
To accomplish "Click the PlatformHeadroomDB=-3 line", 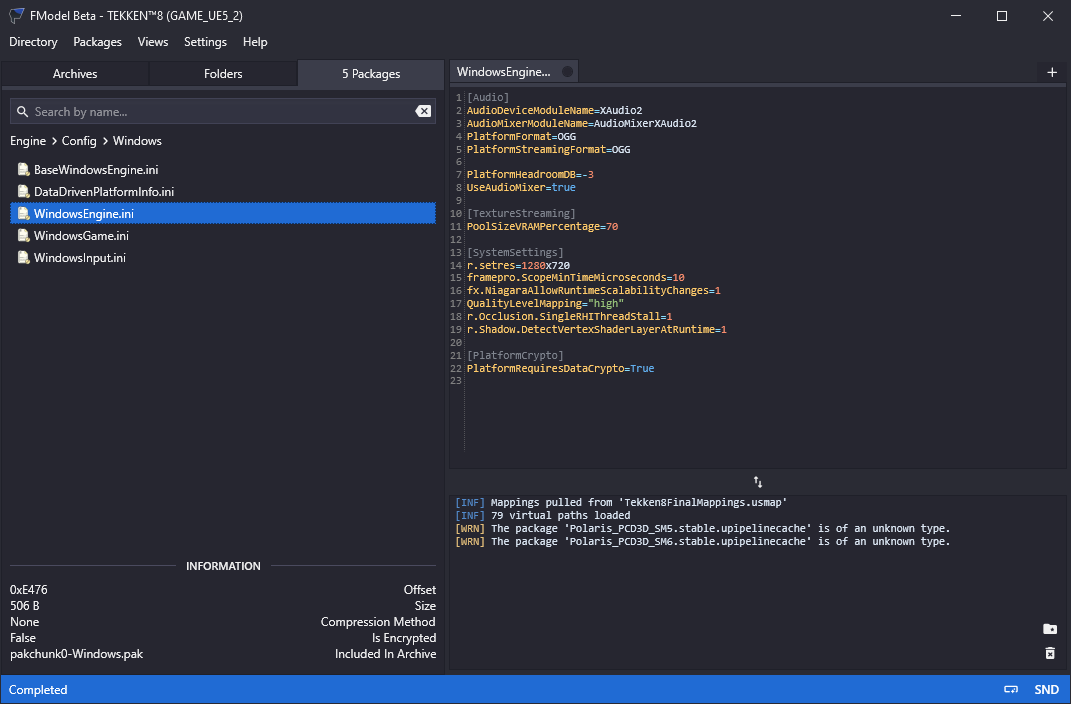I will click(x=530, y=175).
